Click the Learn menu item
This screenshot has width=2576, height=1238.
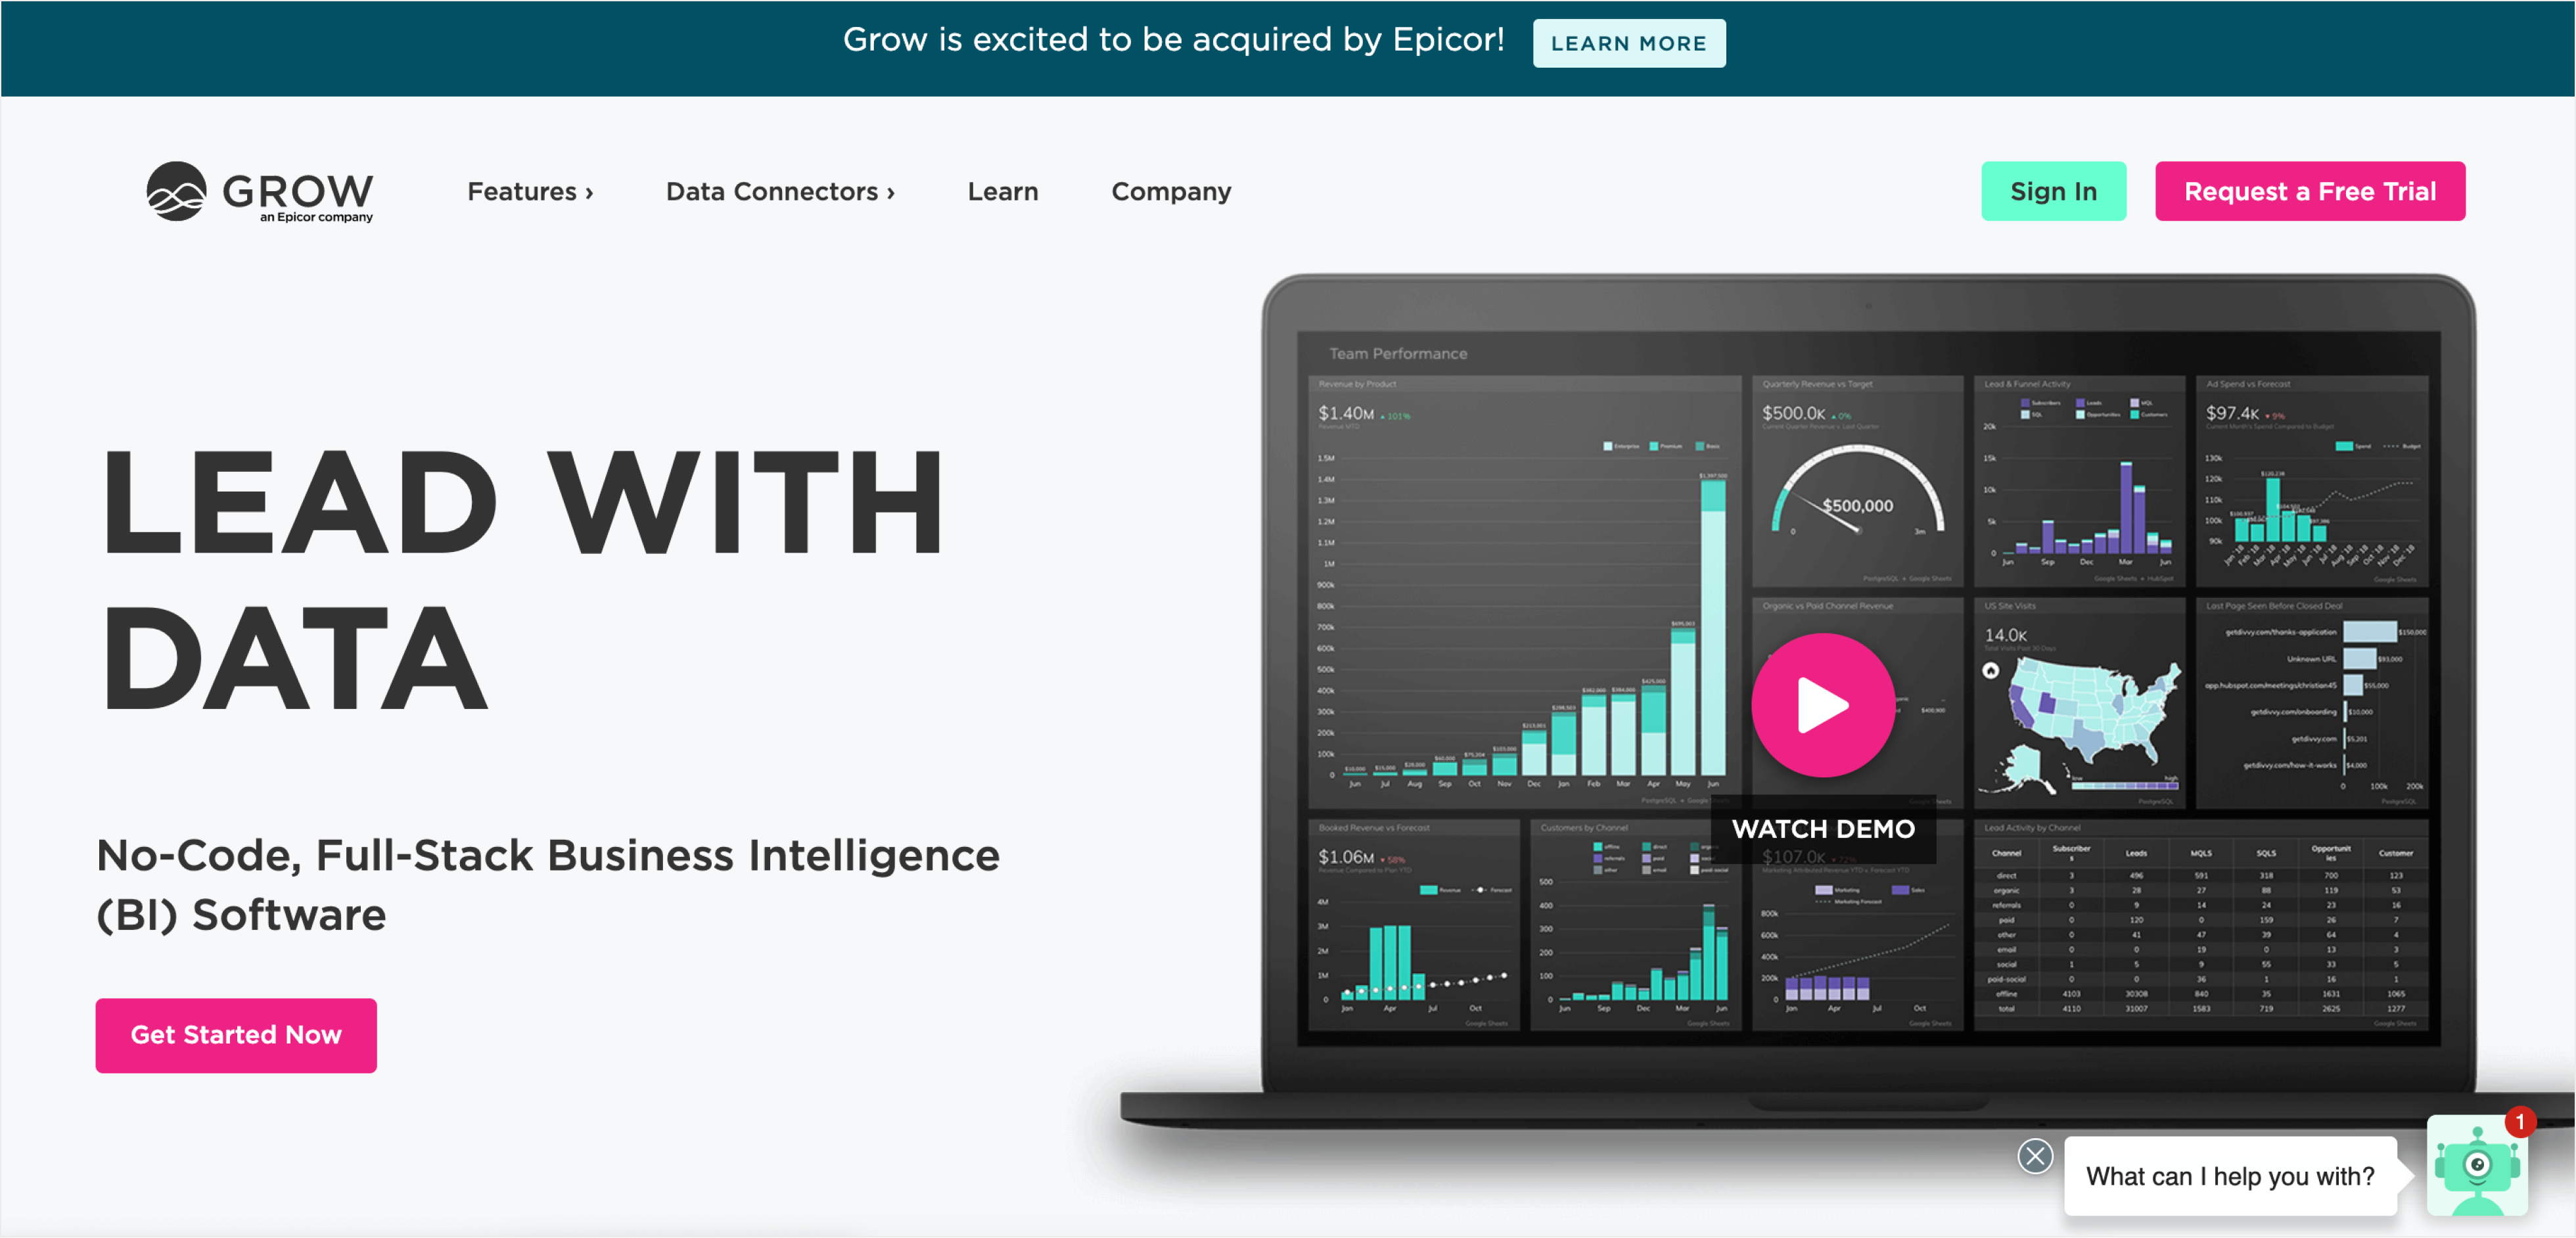[1005, 192]
